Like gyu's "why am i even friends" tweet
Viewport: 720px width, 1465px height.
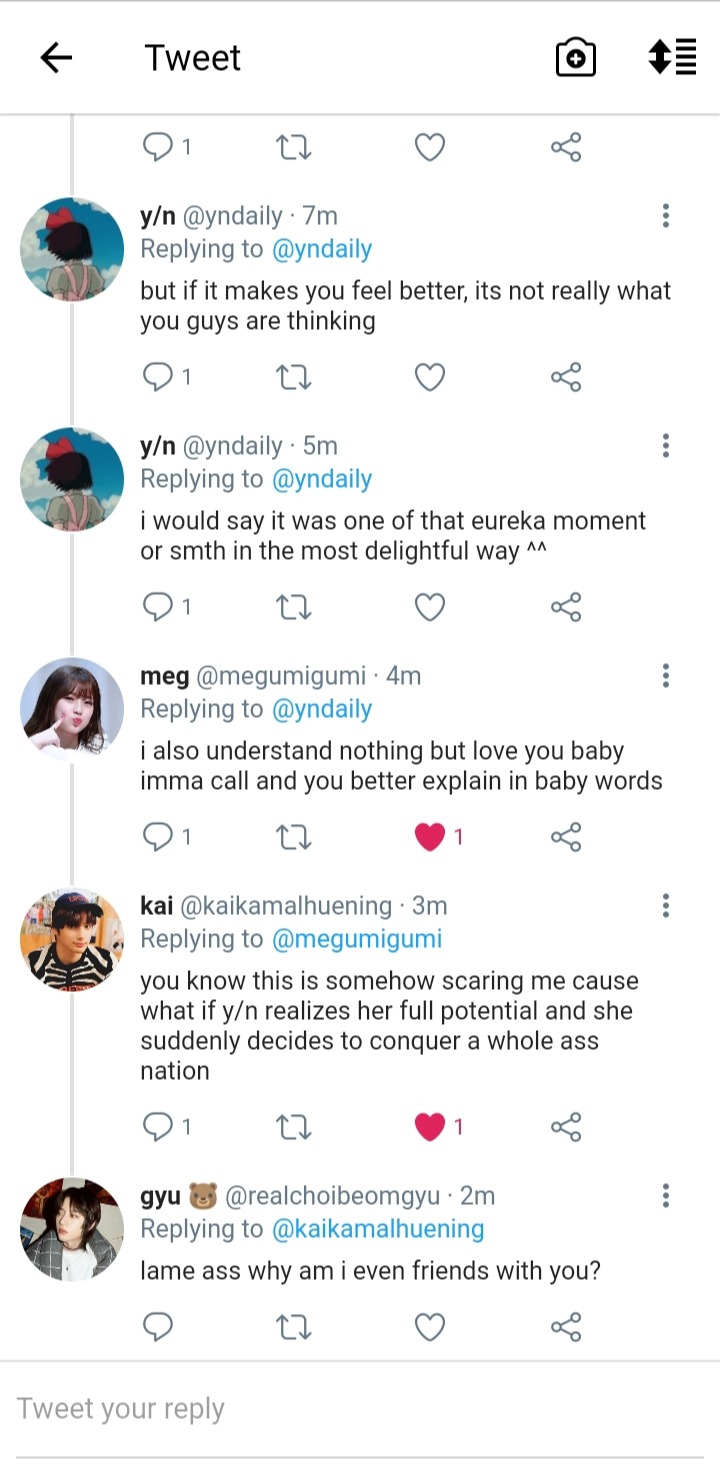(x=430, y=1327)
